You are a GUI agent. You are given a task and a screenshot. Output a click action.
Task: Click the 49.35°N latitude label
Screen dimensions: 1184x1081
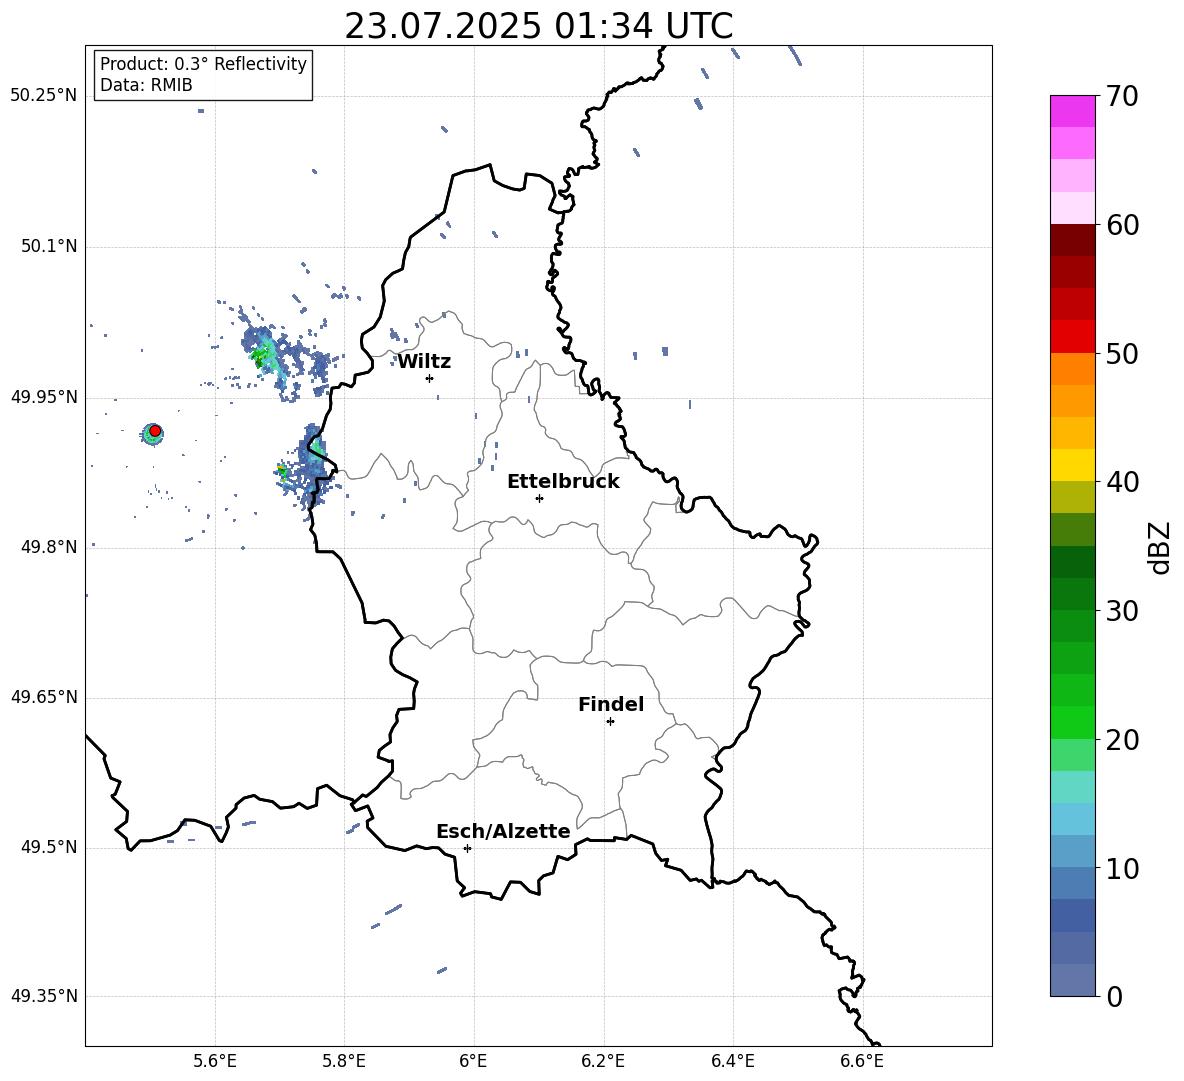pyautogui.click(x=43, y=996)
